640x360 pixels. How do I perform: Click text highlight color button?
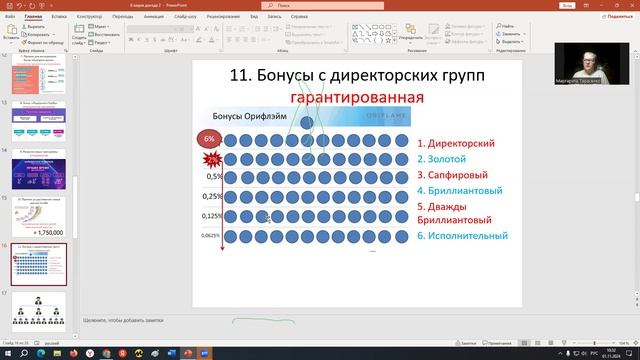pos(199,40)
